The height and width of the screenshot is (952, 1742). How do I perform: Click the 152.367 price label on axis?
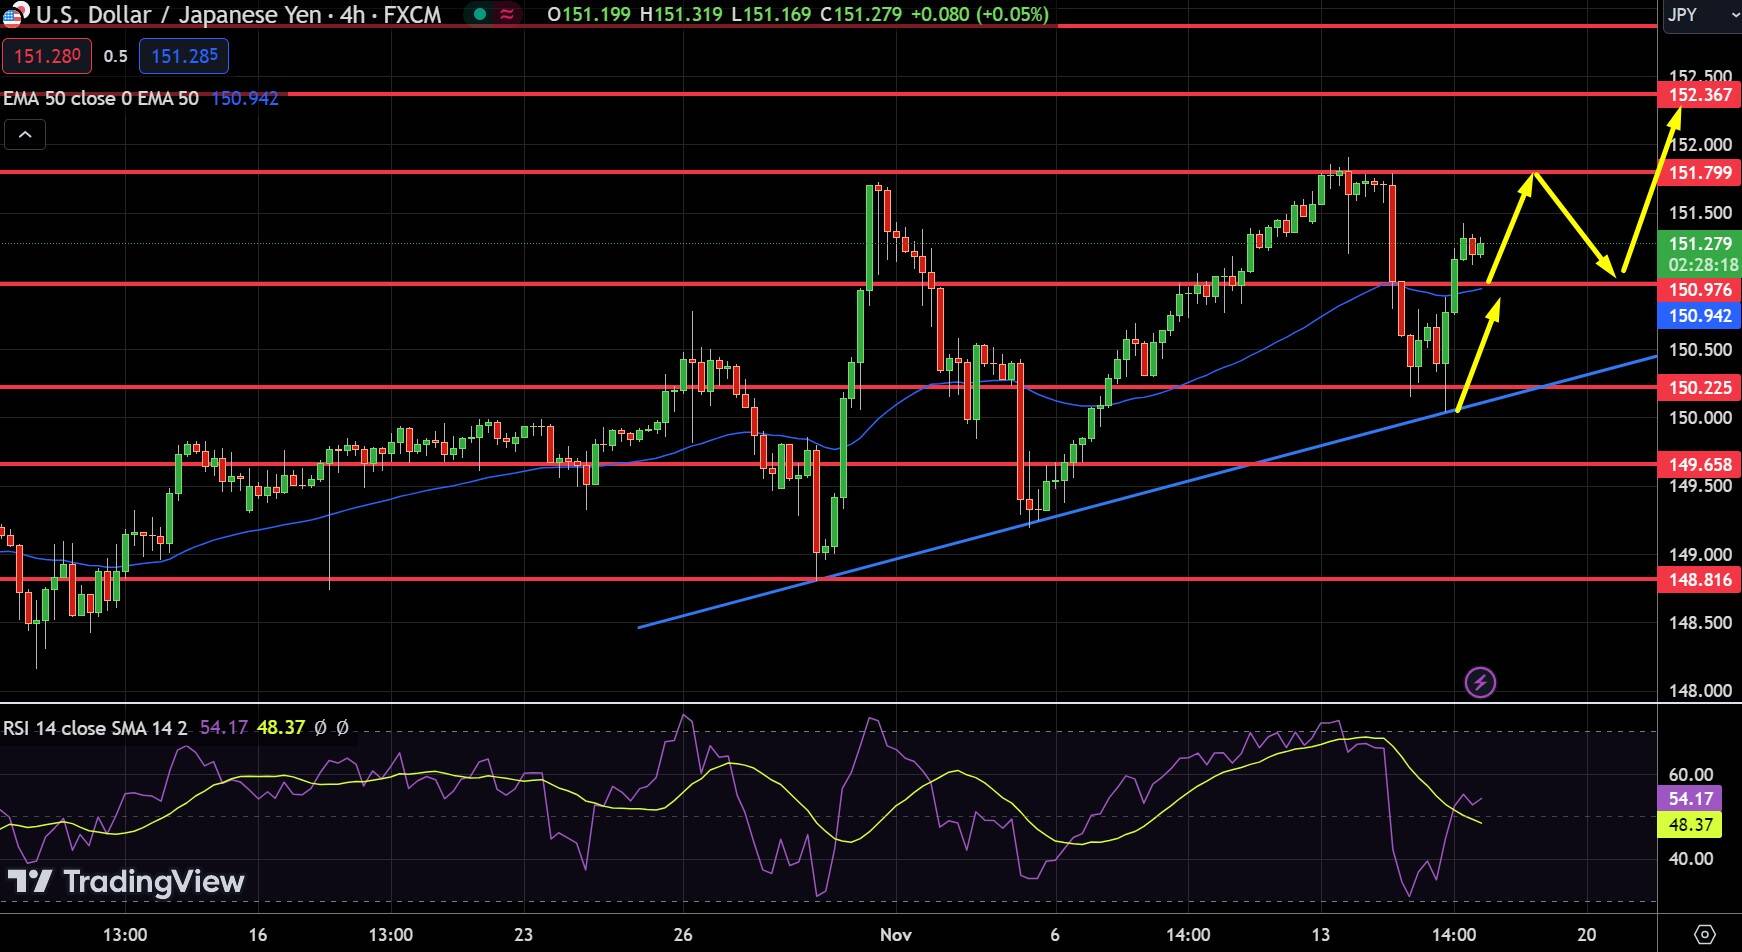tap(1700, 95)
